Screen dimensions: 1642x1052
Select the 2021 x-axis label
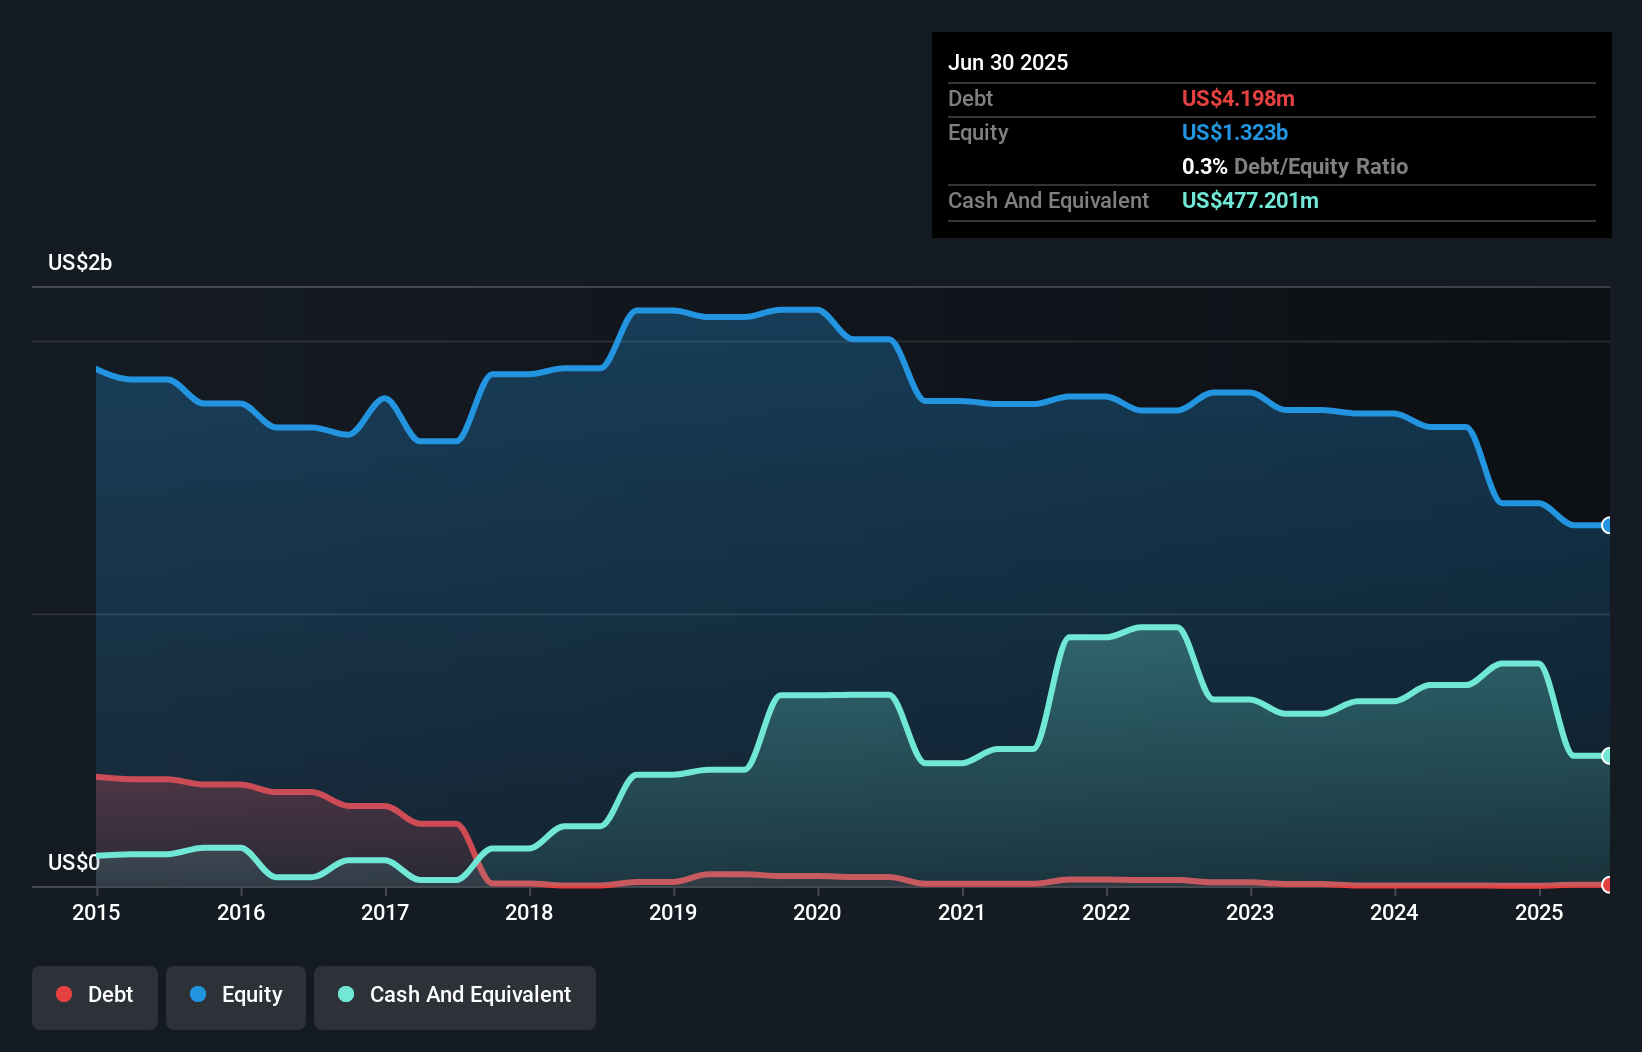(x=962, y=912)
